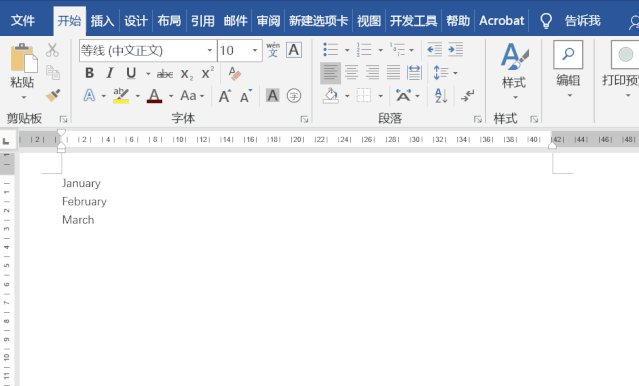This screenshot has width=639, height=386.
Task: Open font dialog launcher in 字体 group
Action: tap(304, 119)
